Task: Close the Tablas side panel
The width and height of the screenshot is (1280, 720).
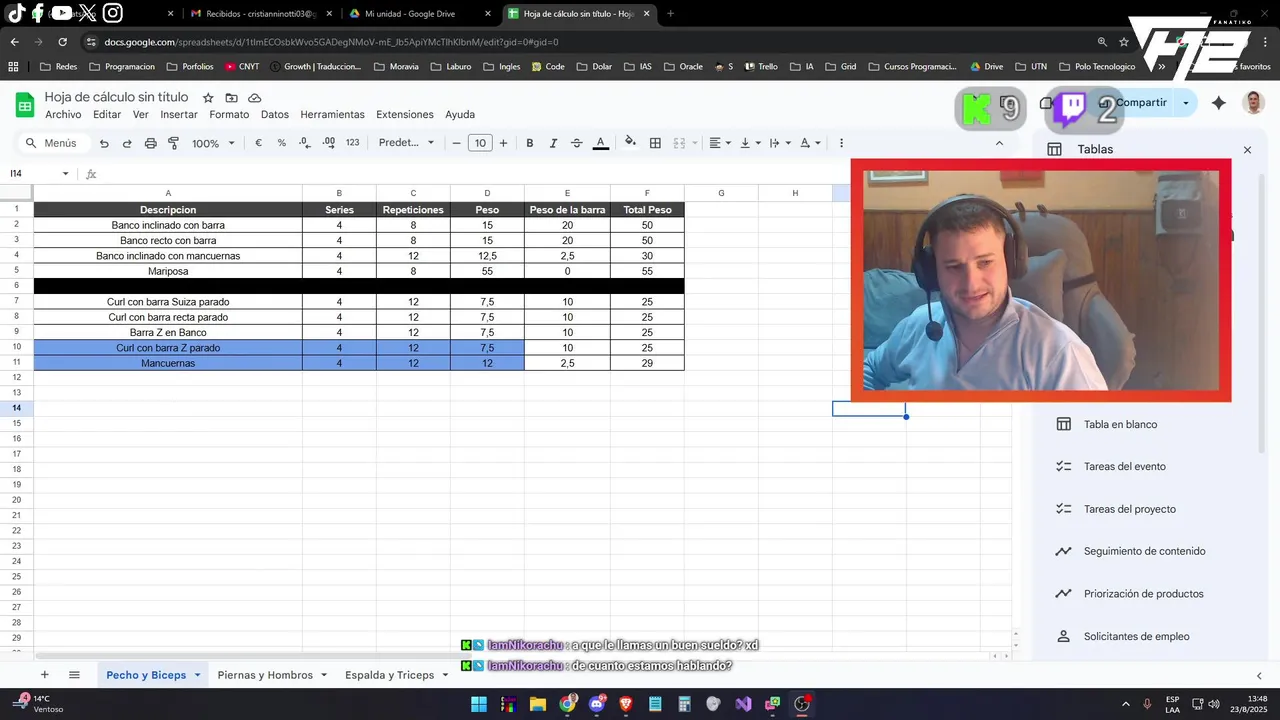Action: click(x=1247, y=150)
